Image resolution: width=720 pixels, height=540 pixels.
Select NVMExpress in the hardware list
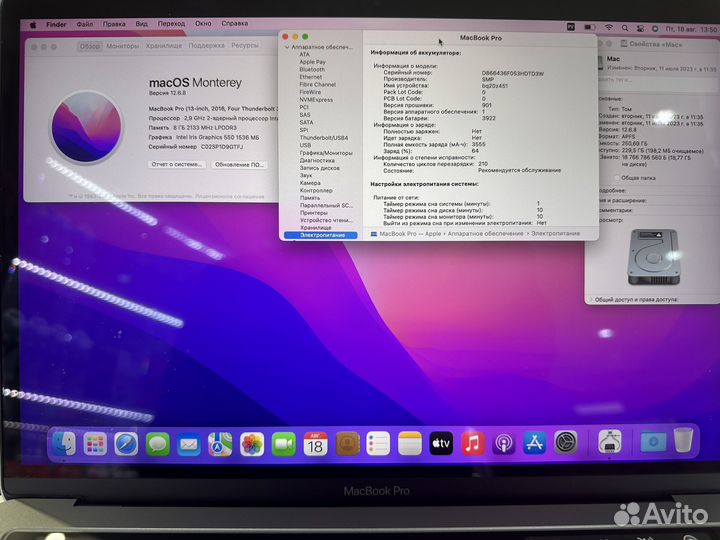(316, 100)
